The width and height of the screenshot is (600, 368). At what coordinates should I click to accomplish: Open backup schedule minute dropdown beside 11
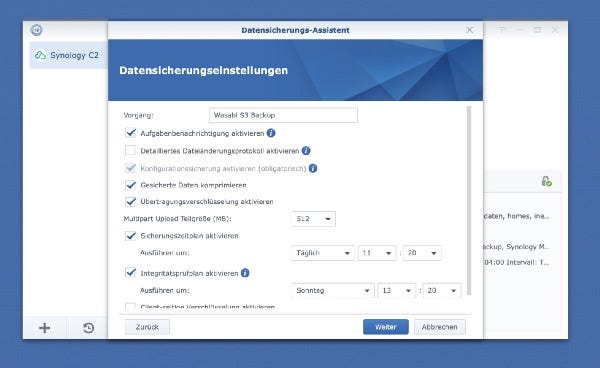click(x=422, y=253)
